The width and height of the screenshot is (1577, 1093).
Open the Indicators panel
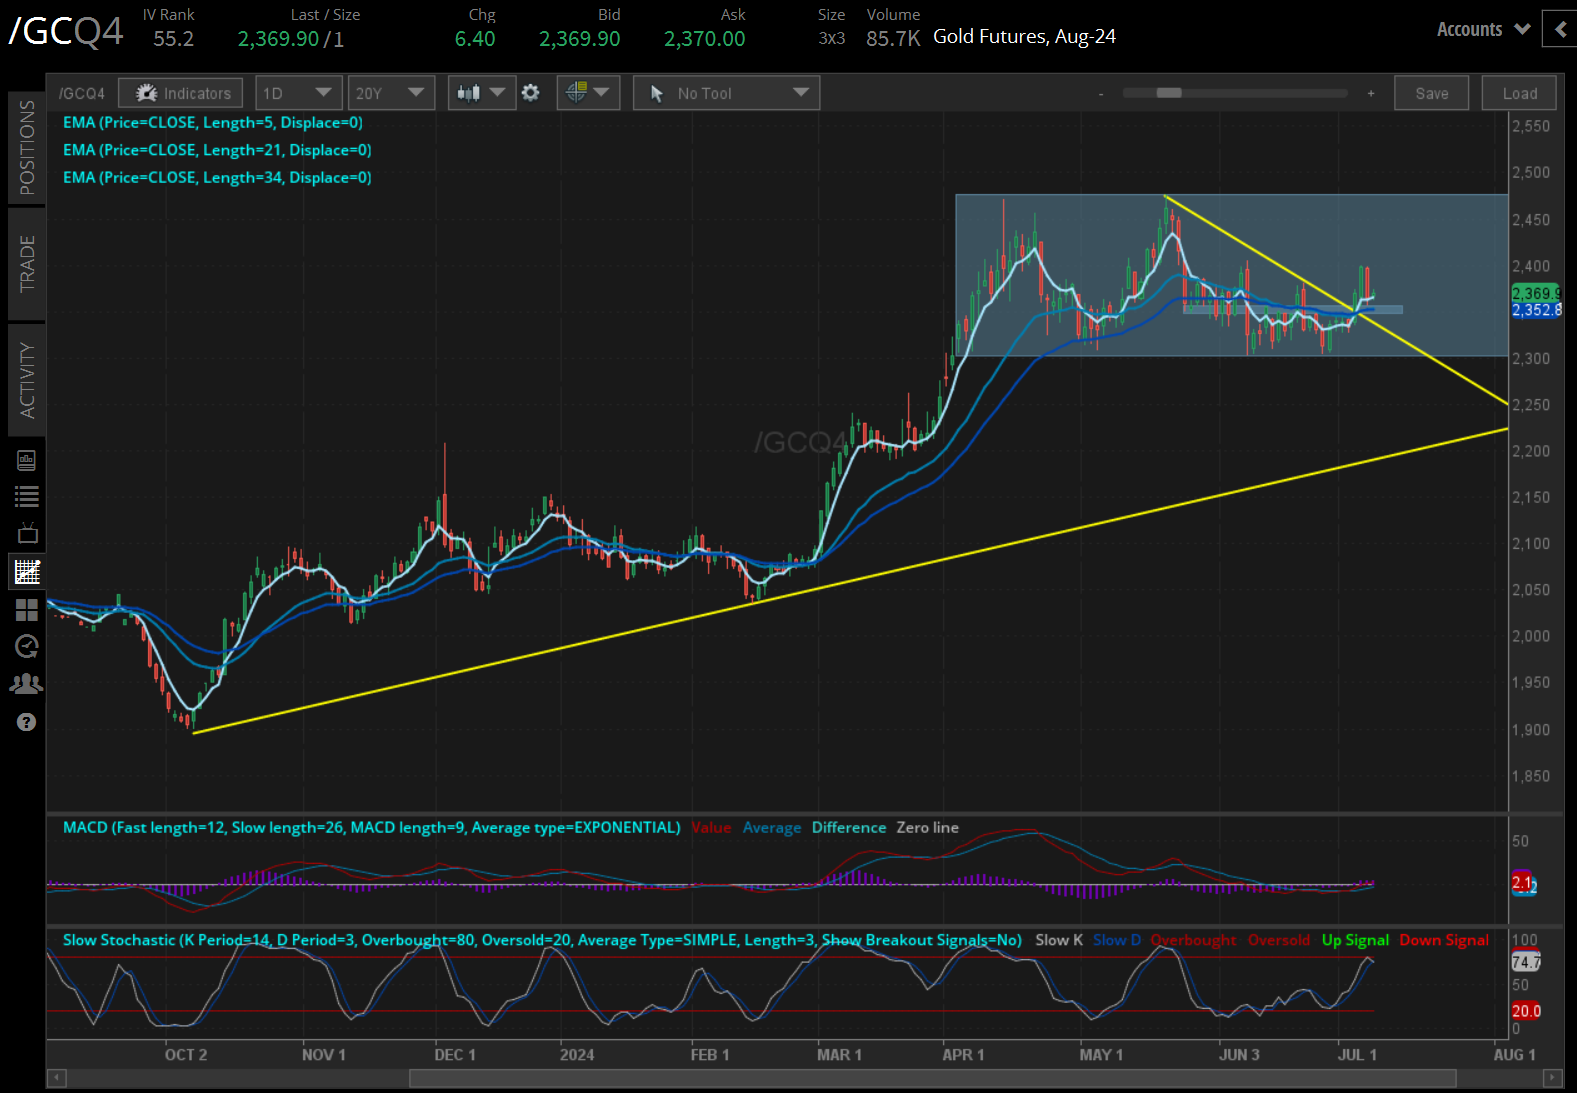(181, 93)
